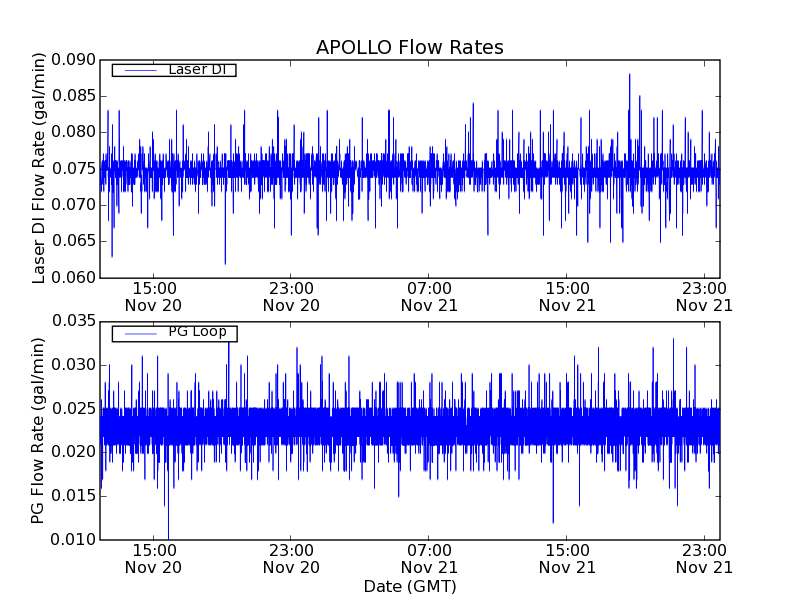Click the "APOLLO Flow Rates" chart title
Image resolution: width=800 pixels, height=600 pixels.
click(409, 48)
